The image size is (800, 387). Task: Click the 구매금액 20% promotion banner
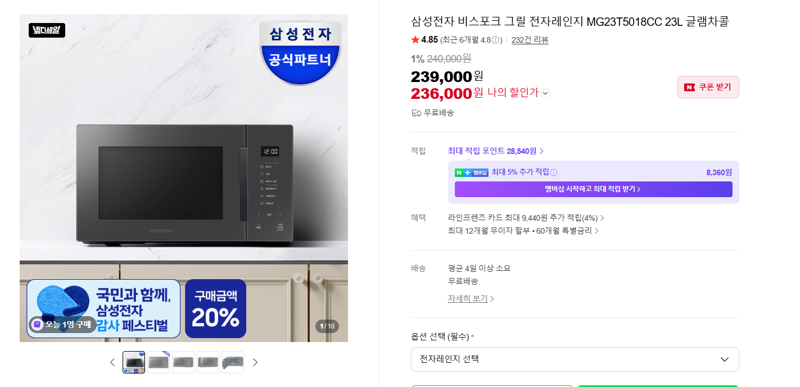(215, 308)
